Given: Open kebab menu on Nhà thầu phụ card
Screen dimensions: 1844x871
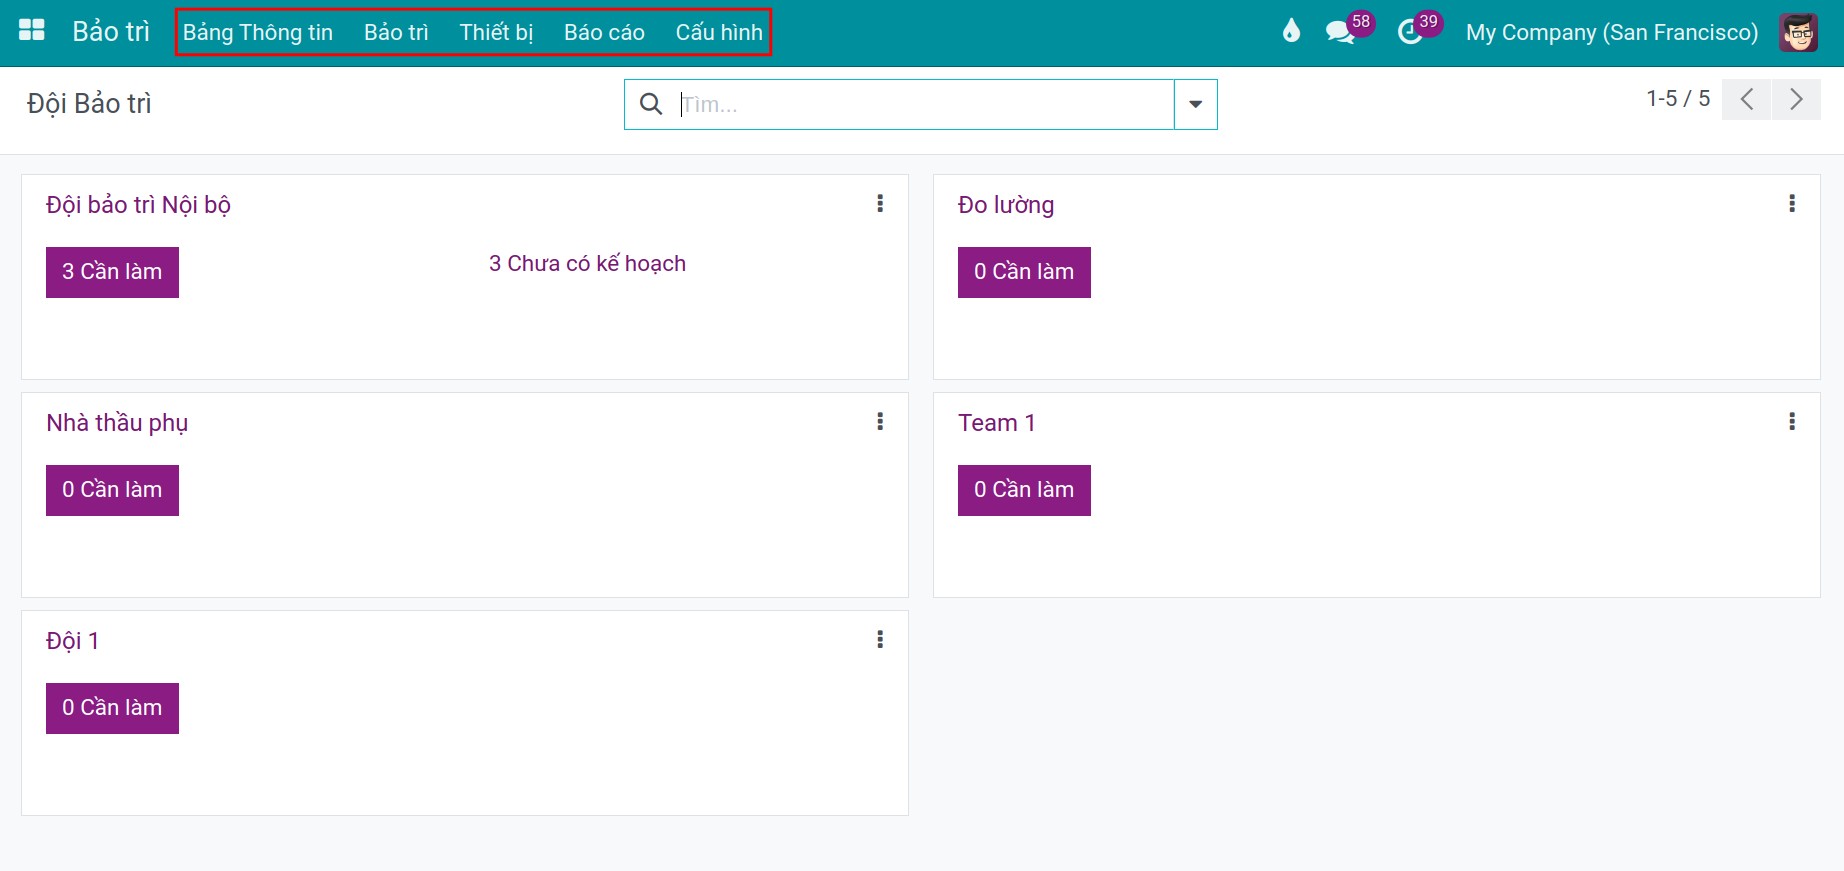Looking at the screenshot, I should 880,422.
